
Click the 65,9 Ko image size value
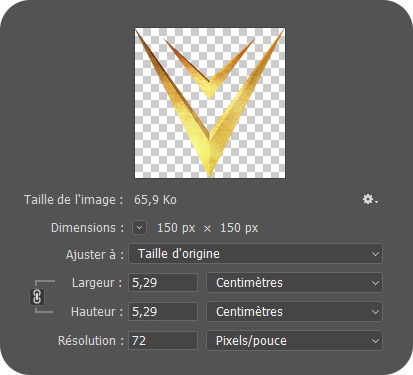tap(155, 200)
